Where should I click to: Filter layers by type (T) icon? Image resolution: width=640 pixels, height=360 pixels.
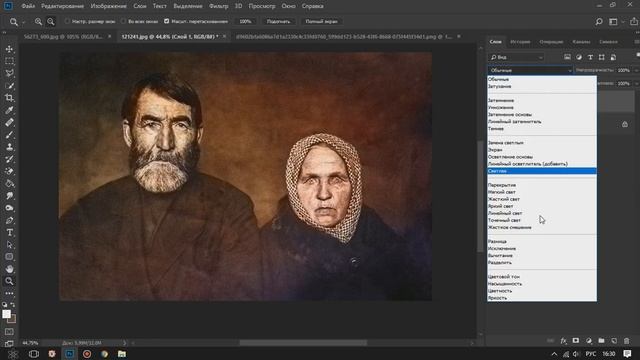(590, 57)
